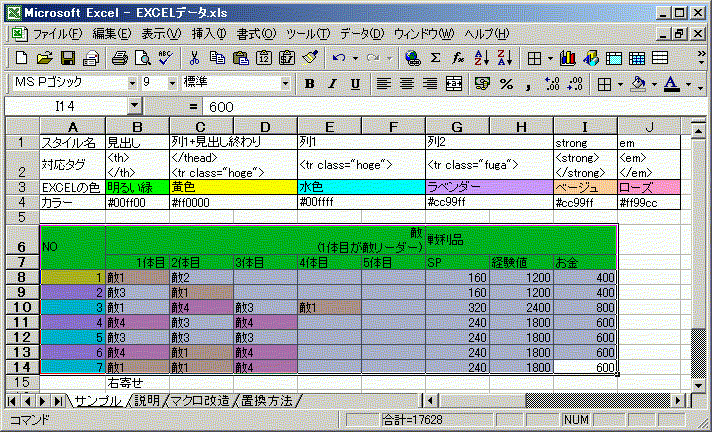Open the データ(D) menu
The width and height of the screenshot is (712, 432).
[x=362, y=34]
